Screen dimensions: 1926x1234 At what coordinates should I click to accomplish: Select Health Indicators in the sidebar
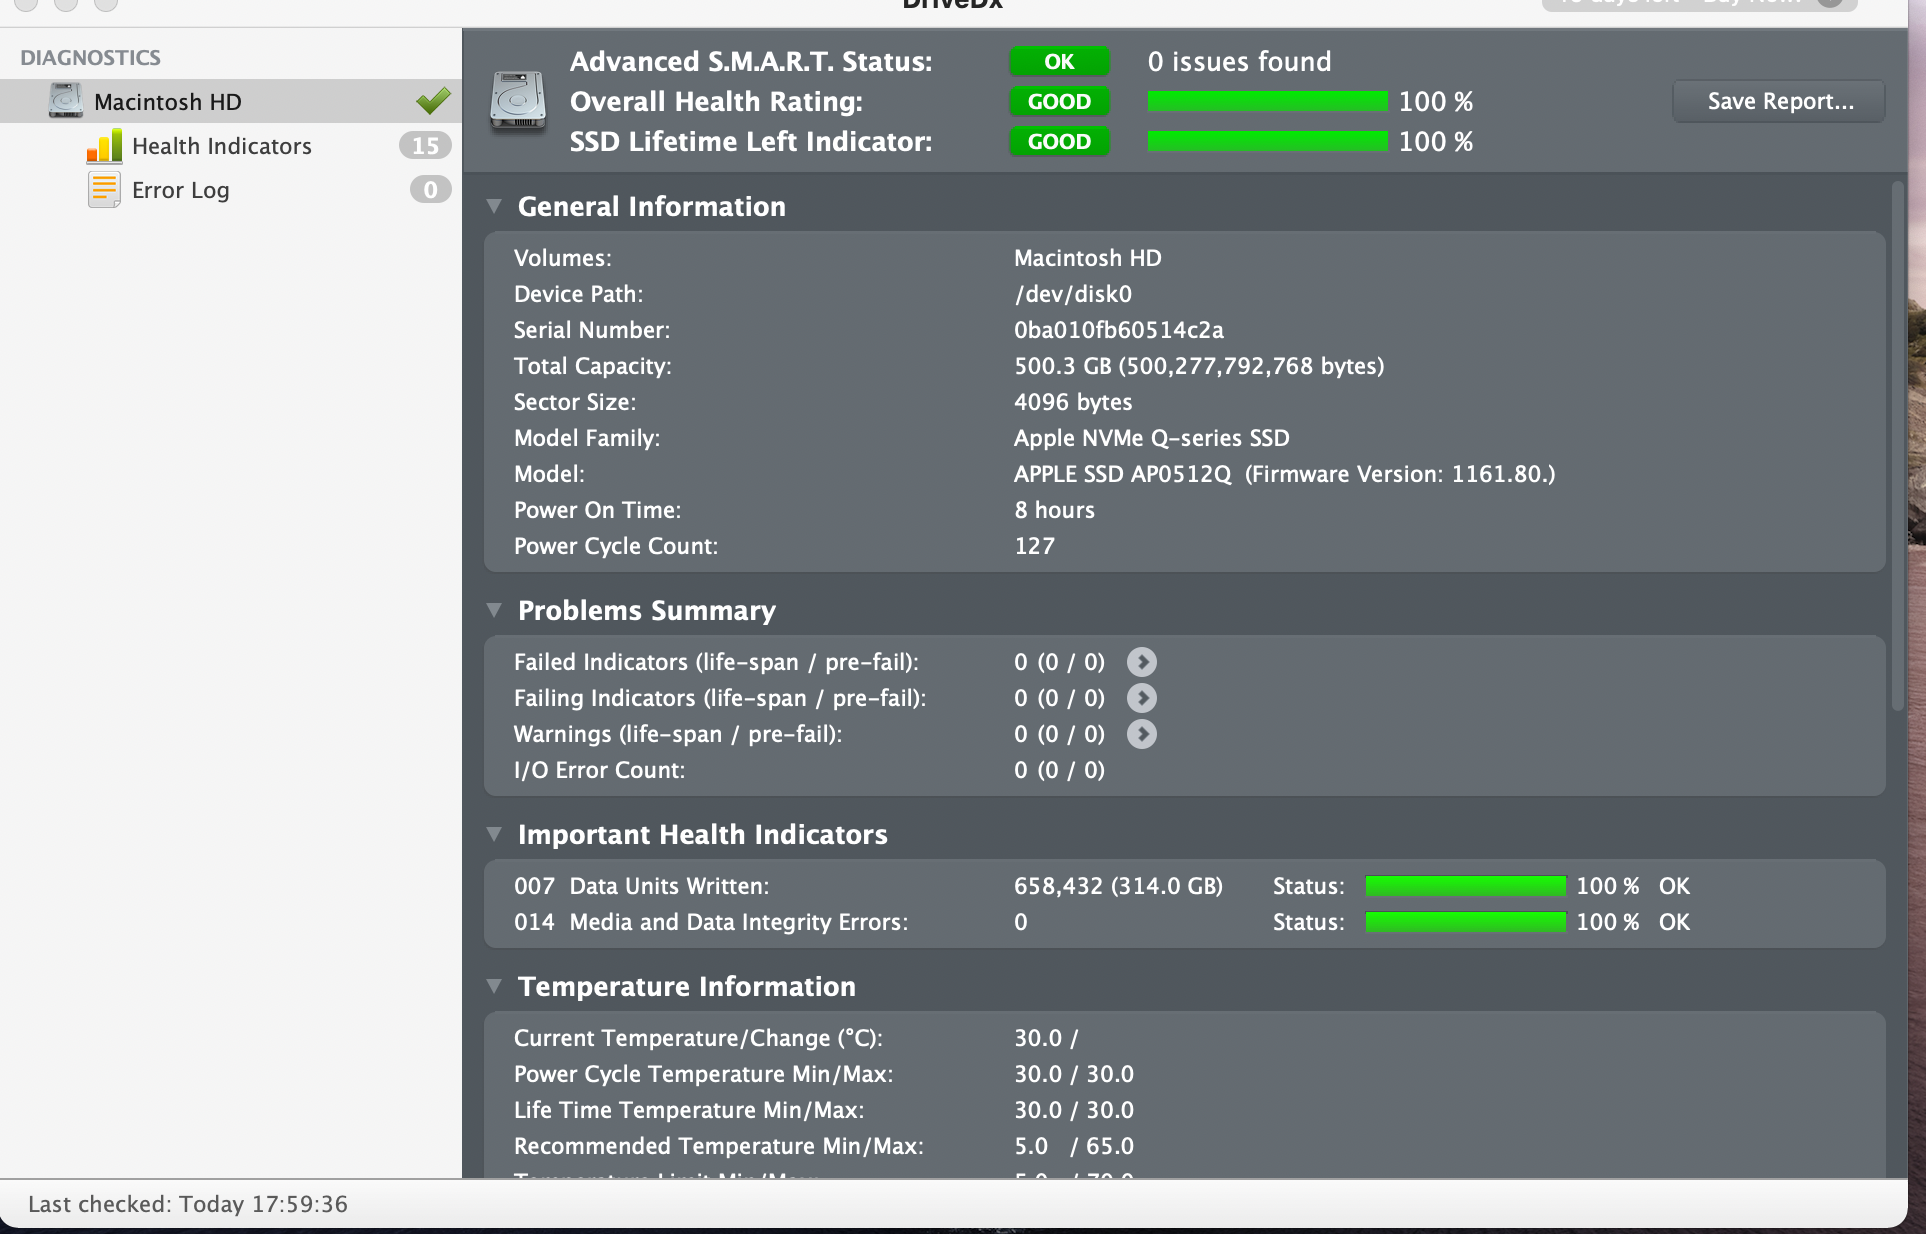point(222,146)
